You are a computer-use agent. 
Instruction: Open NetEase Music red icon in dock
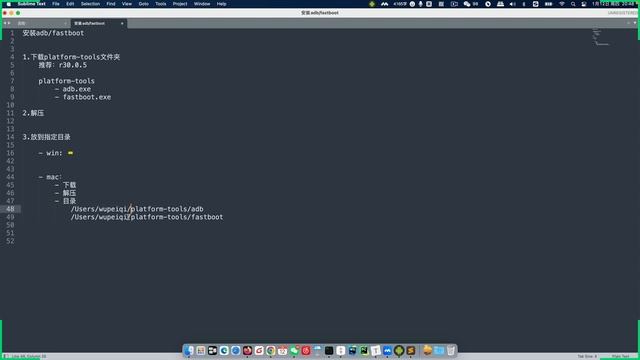pos(306,350)
